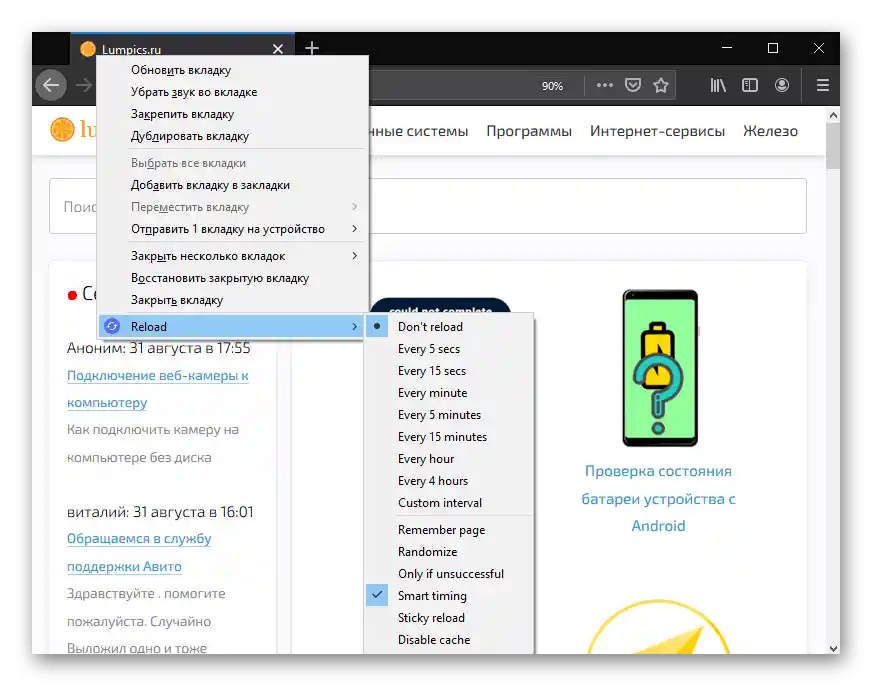
Task: Expand the Reload submenu entry
Action: tap(232, 326)
